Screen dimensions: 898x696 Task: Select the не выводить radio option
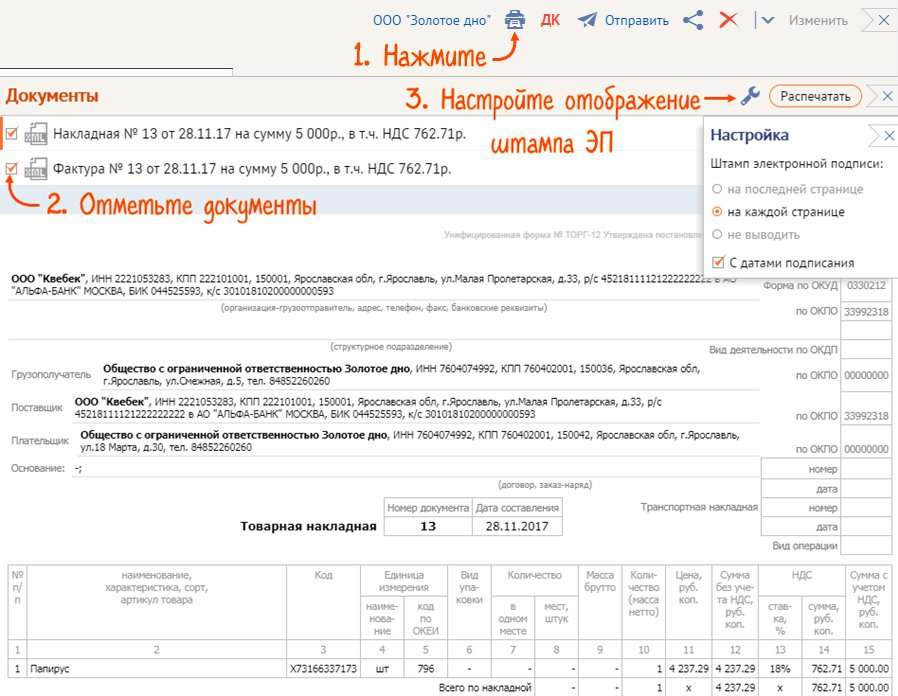pos(717,234)
